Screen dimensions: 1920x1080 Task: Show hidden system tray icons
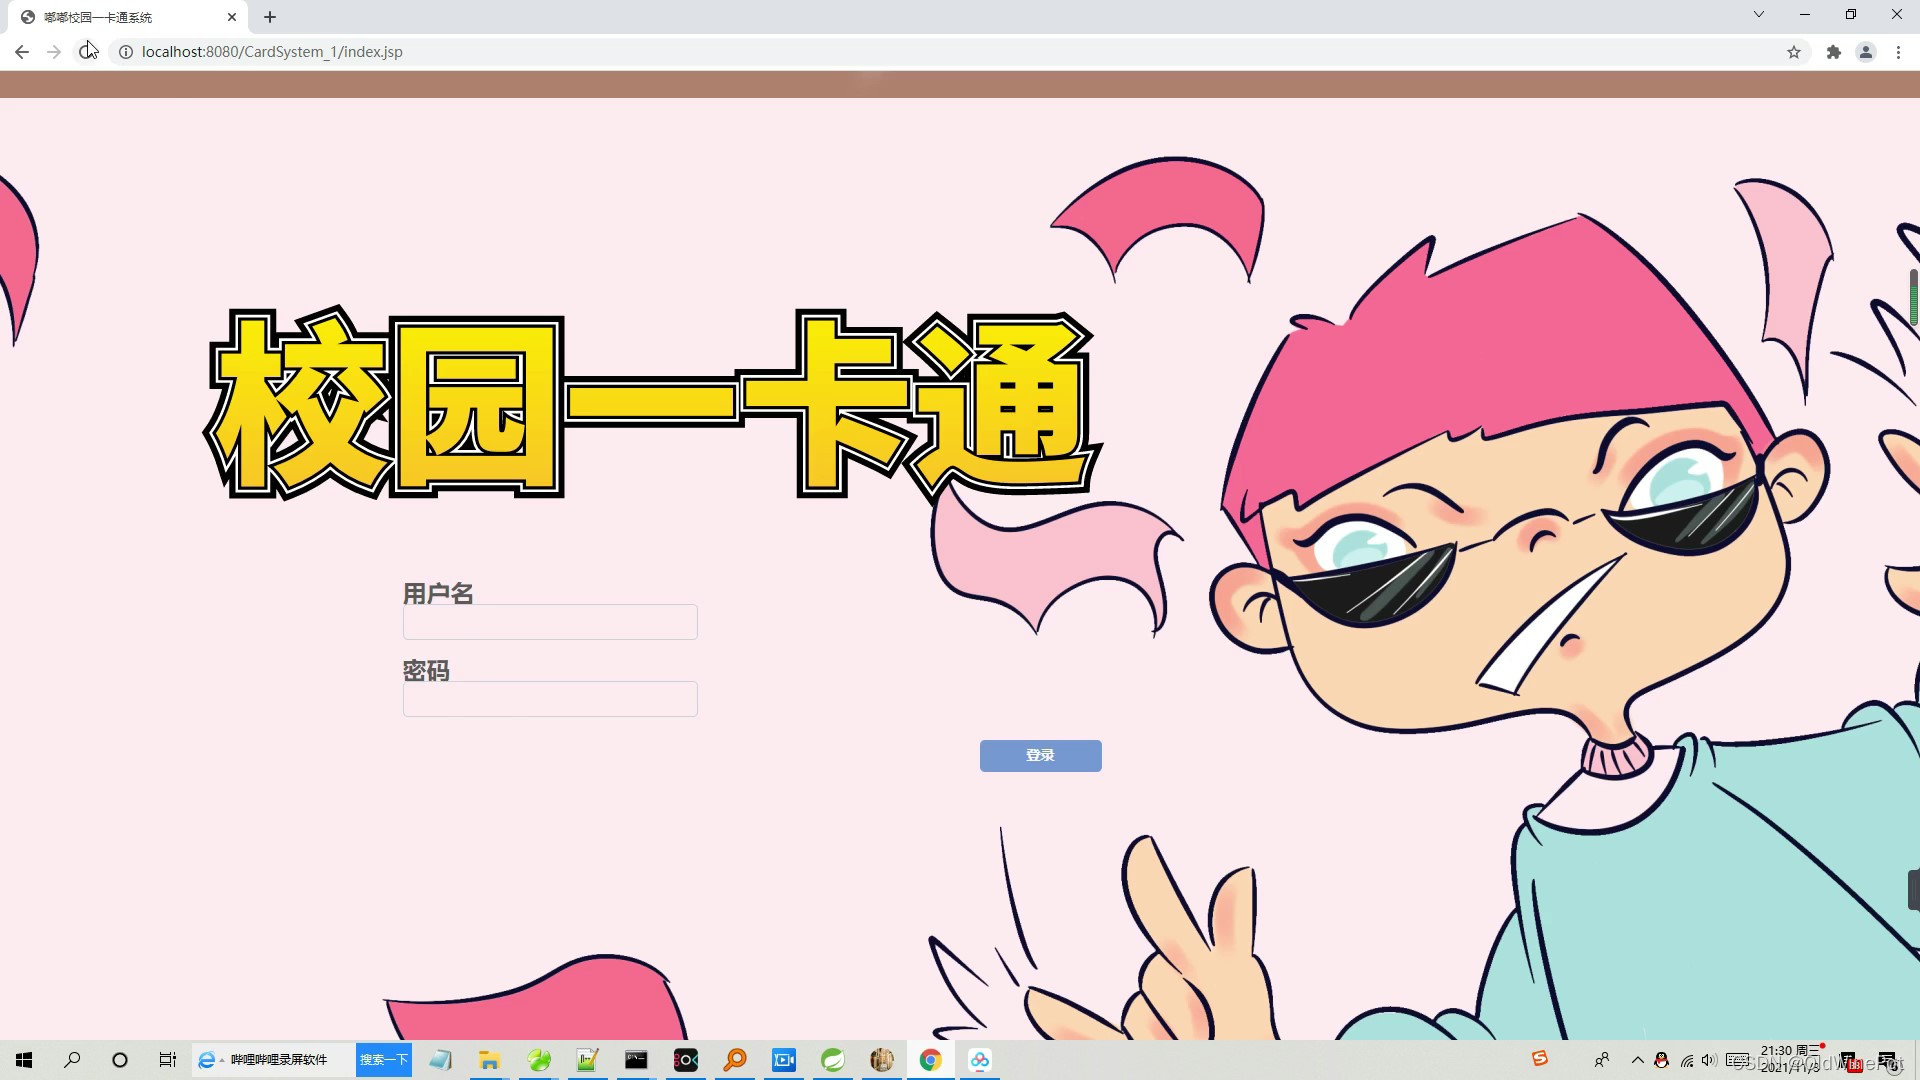point(1637,1060)
